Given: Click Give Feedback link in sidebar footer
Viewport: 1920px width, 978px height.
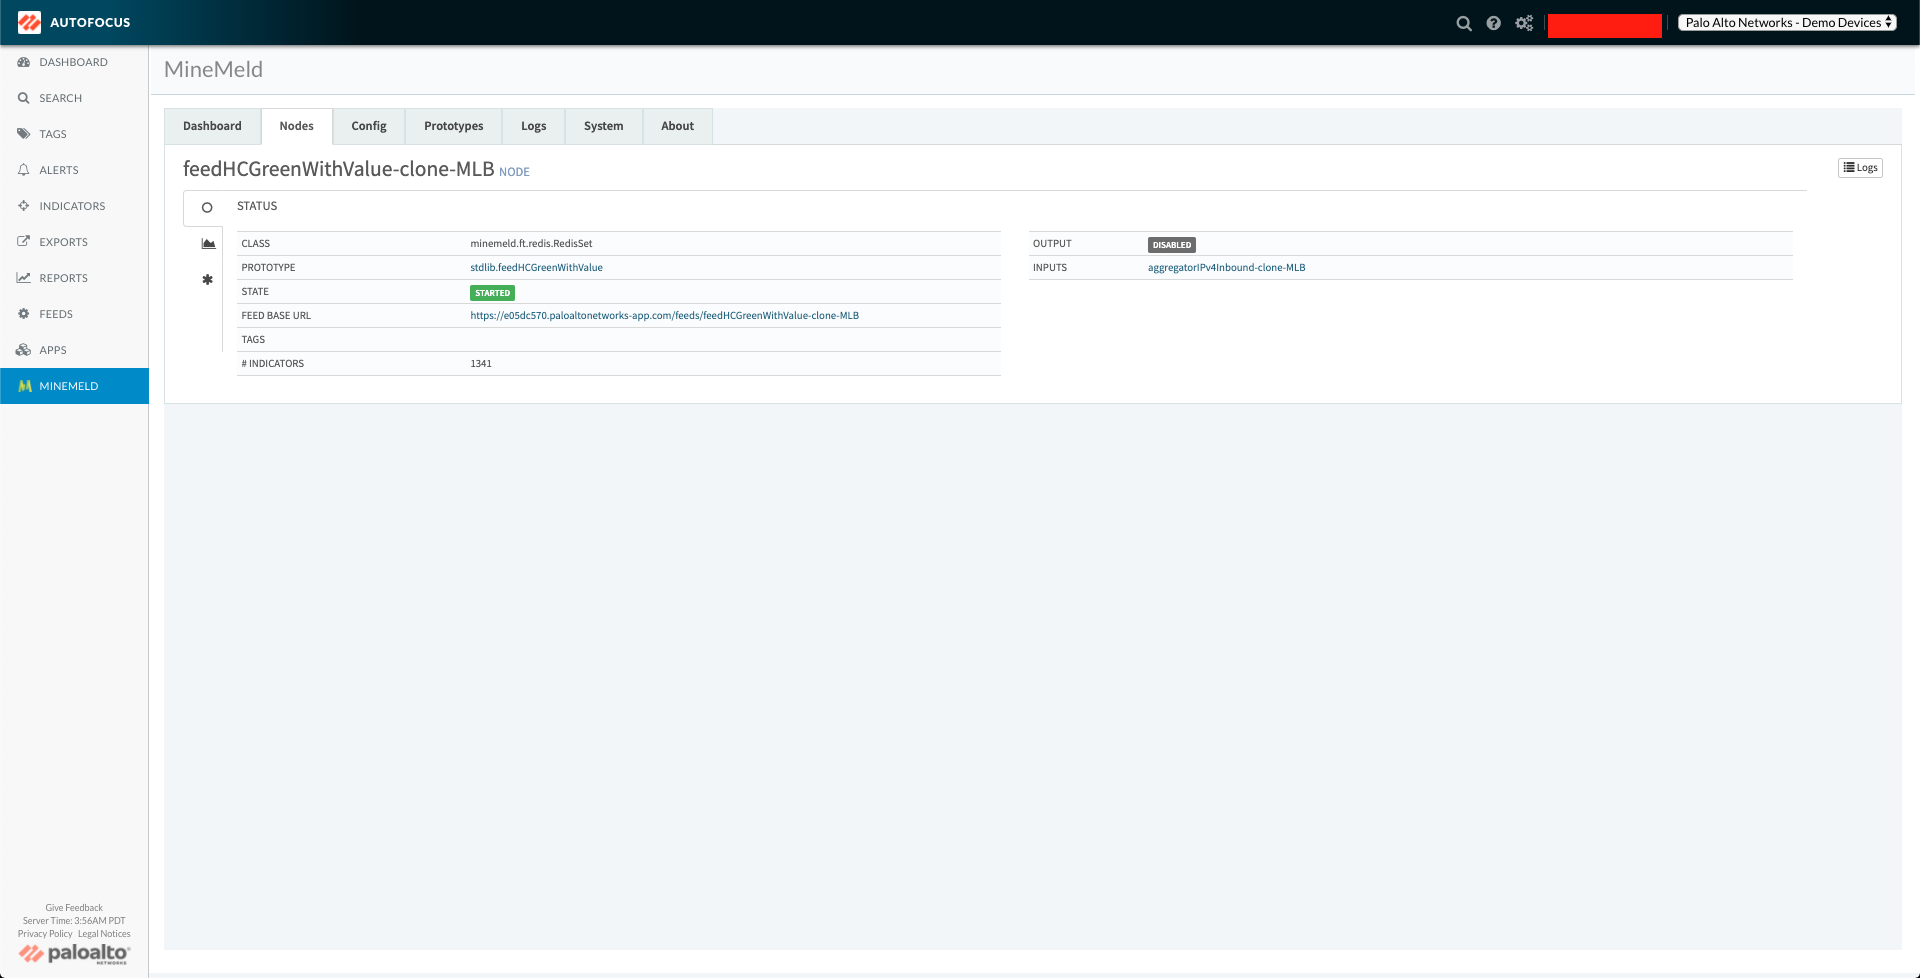Looking at the screenshot, I should (74, 908).
